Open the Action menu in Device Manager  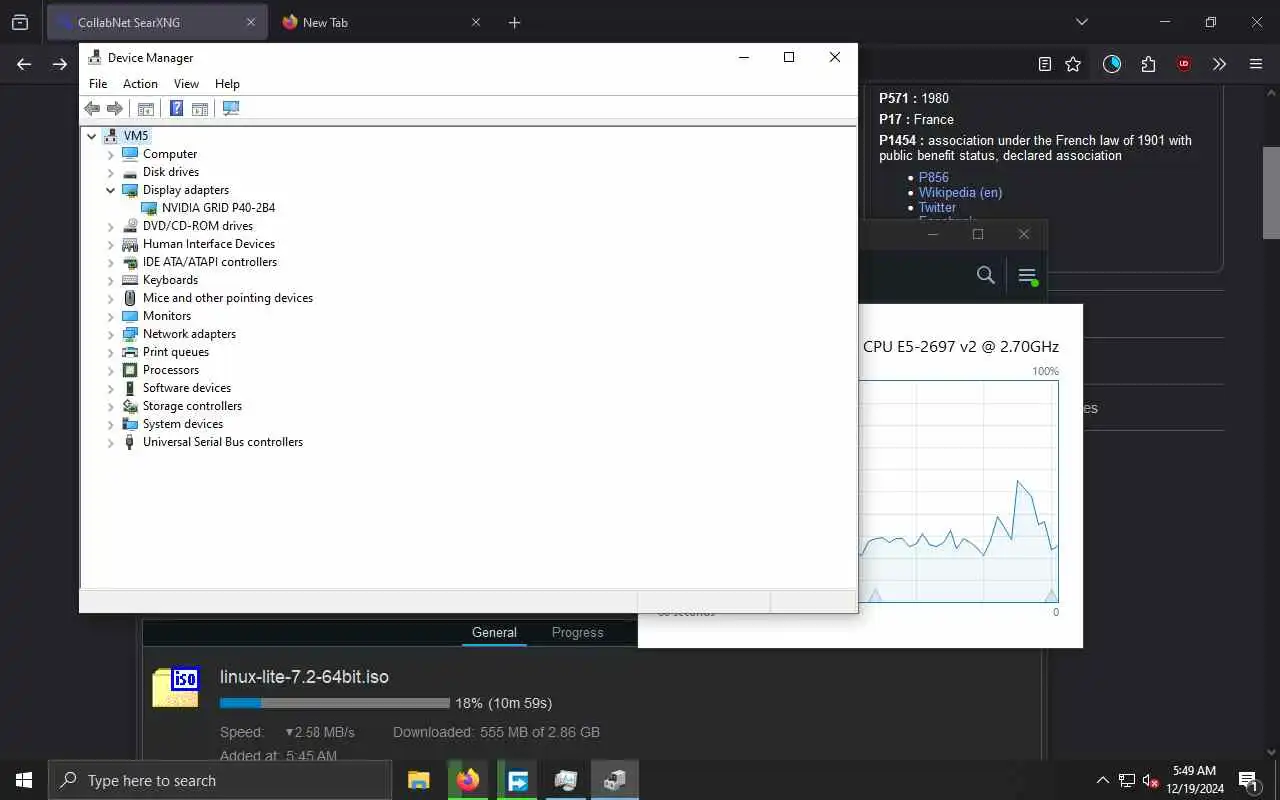140,84
